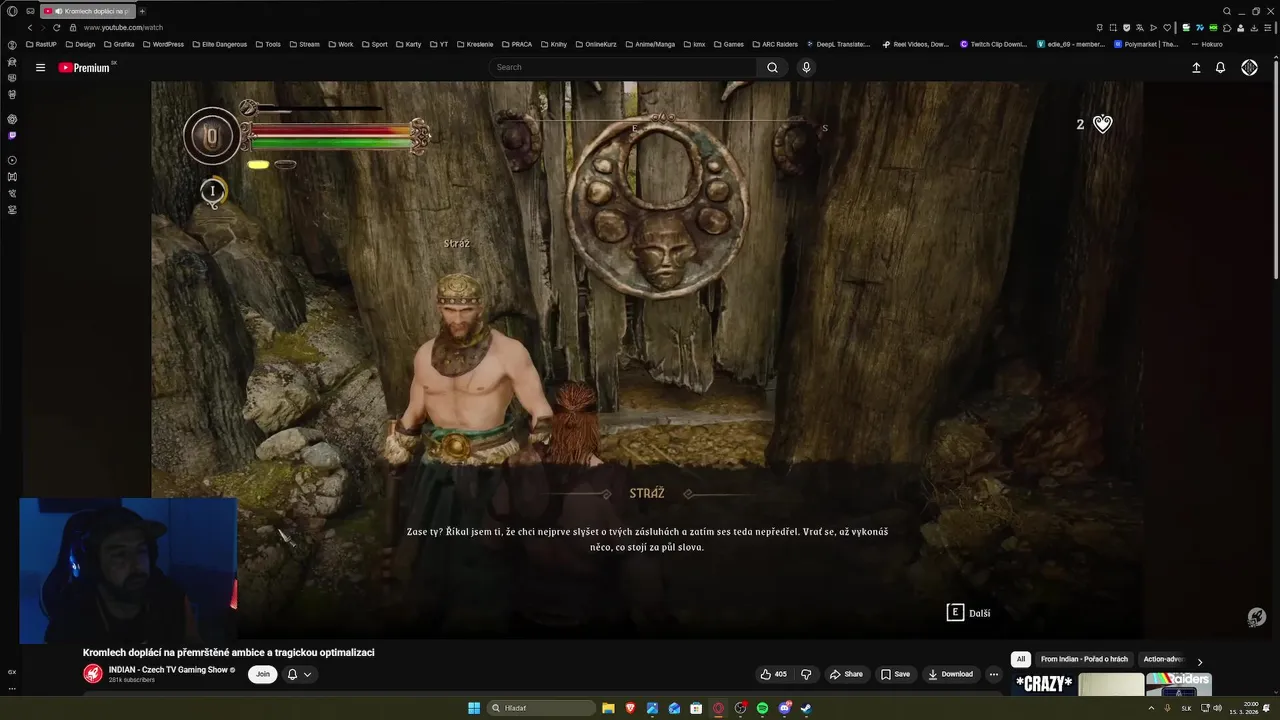Open the YouTube create/upload icon
The height and width of the screenshot is (720, 1280).
(x=1196, y=67)
